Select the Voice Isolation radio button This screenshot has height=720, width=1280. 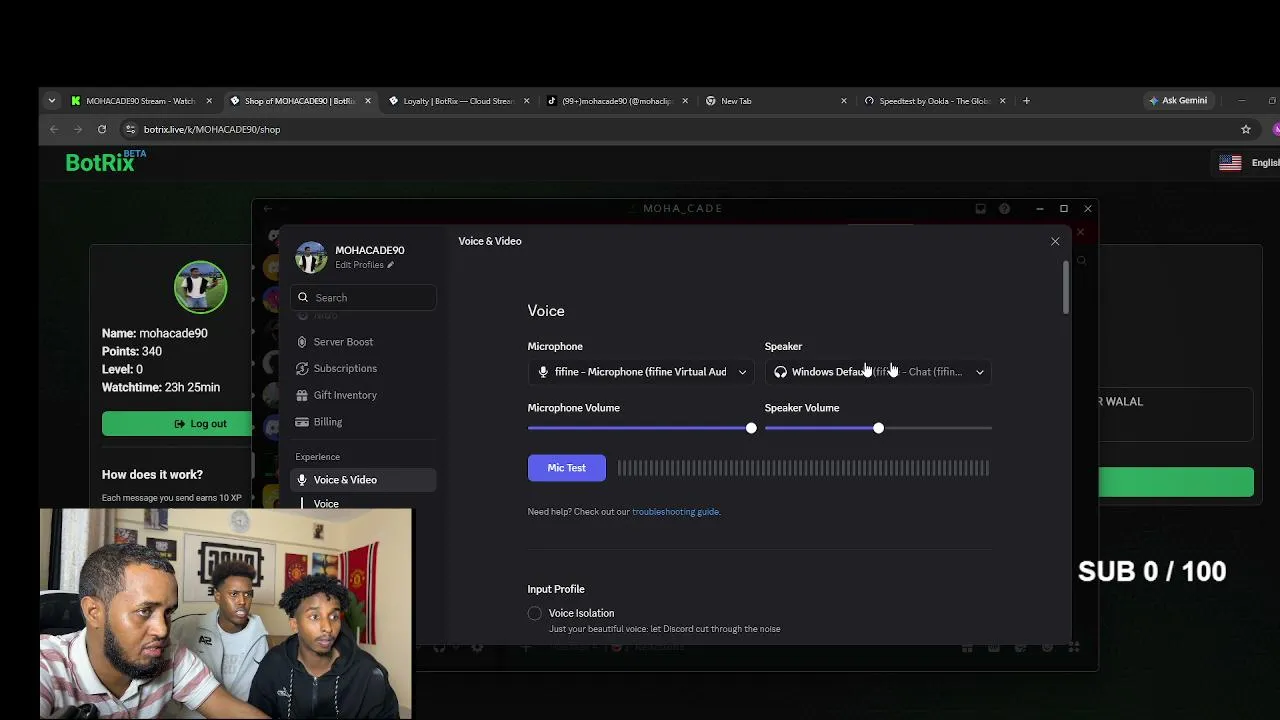click(535, 613)
